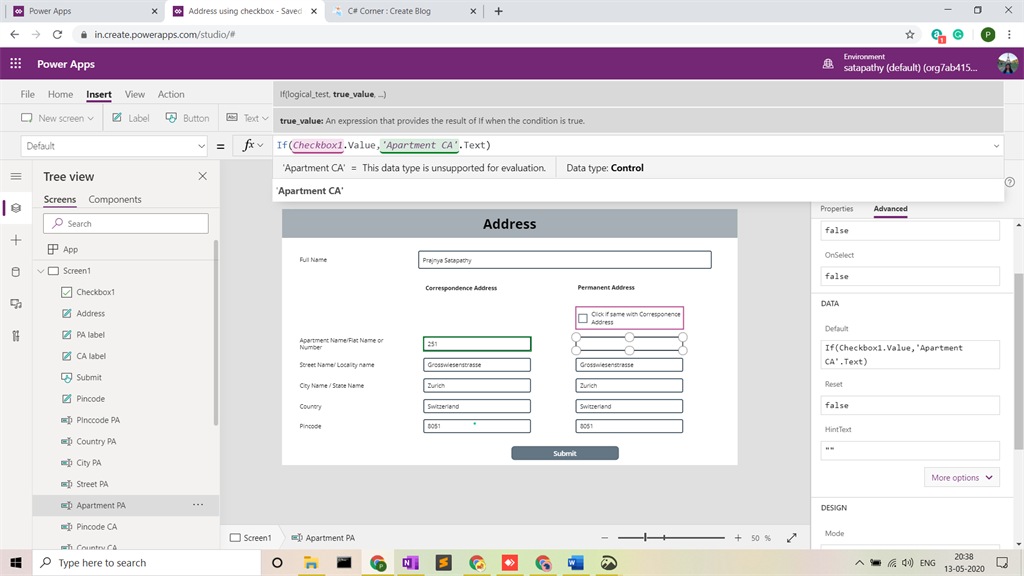The height and width of the screenshot is (576, 1024).
Task: Collapse the Screen1 tree node
Action: [40, 270]
